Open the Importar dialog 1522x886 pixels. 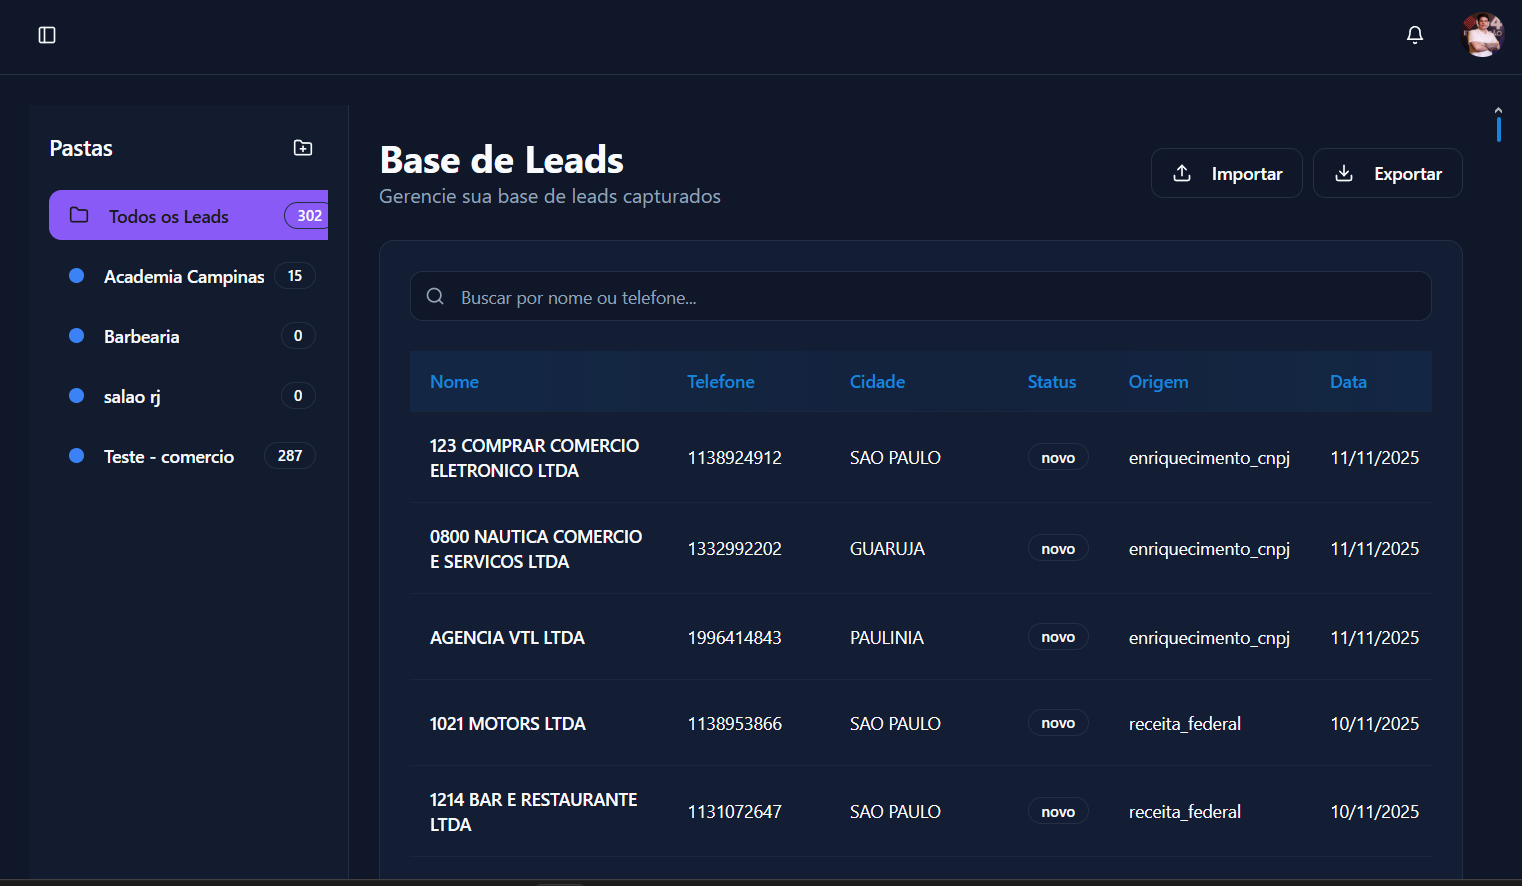point(1227,173)
